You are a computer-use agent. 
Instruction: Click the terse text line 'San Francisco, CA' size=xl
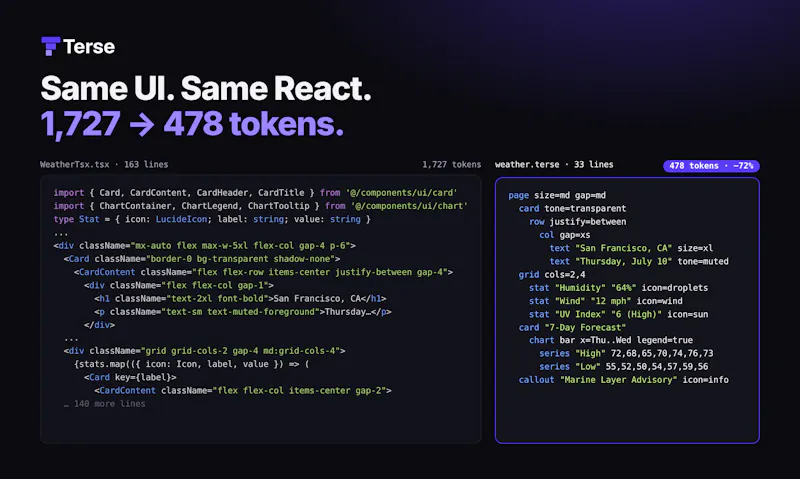631,248
